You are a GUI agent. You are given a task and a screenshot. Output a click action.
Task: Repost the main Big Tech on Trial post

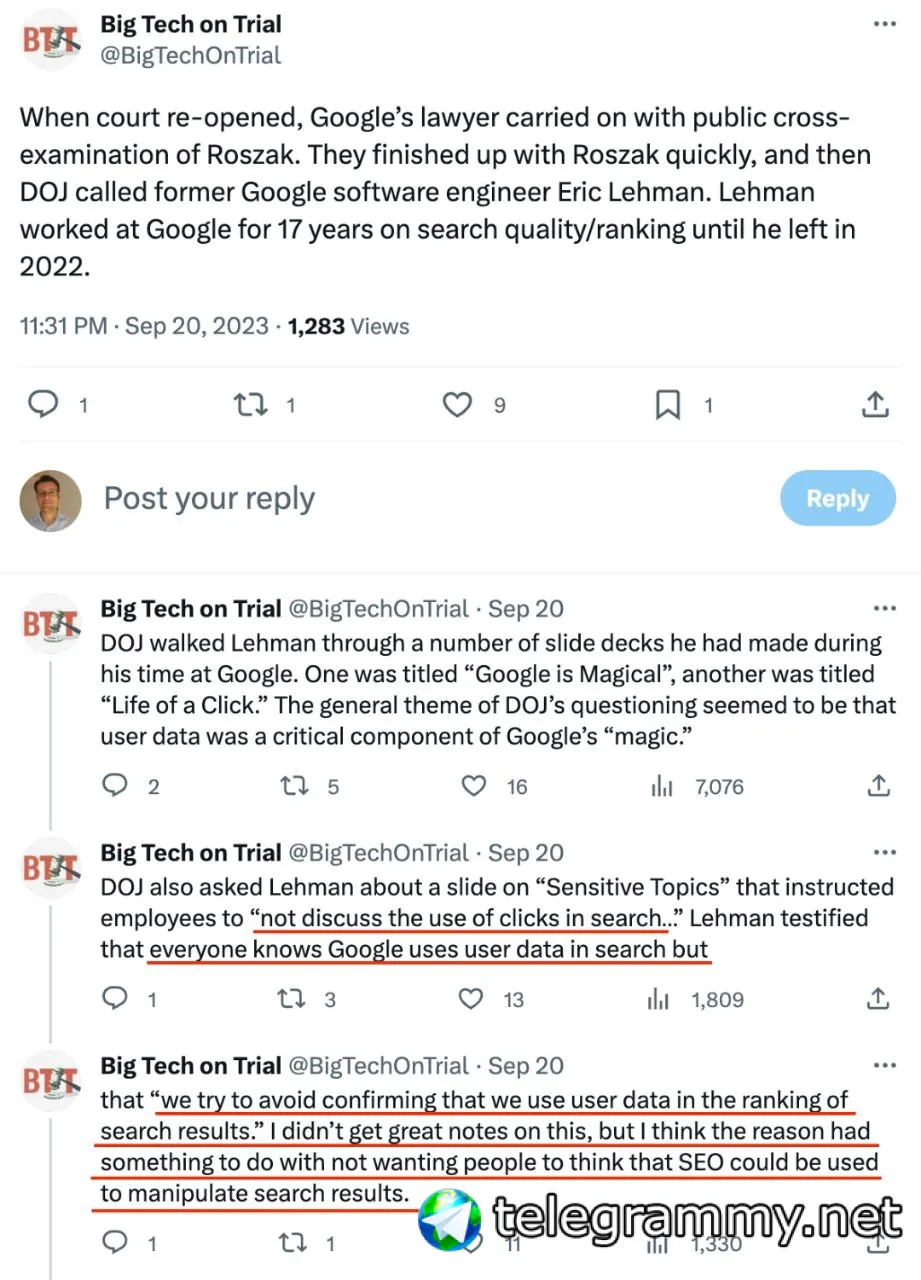(x=249, y=405)
